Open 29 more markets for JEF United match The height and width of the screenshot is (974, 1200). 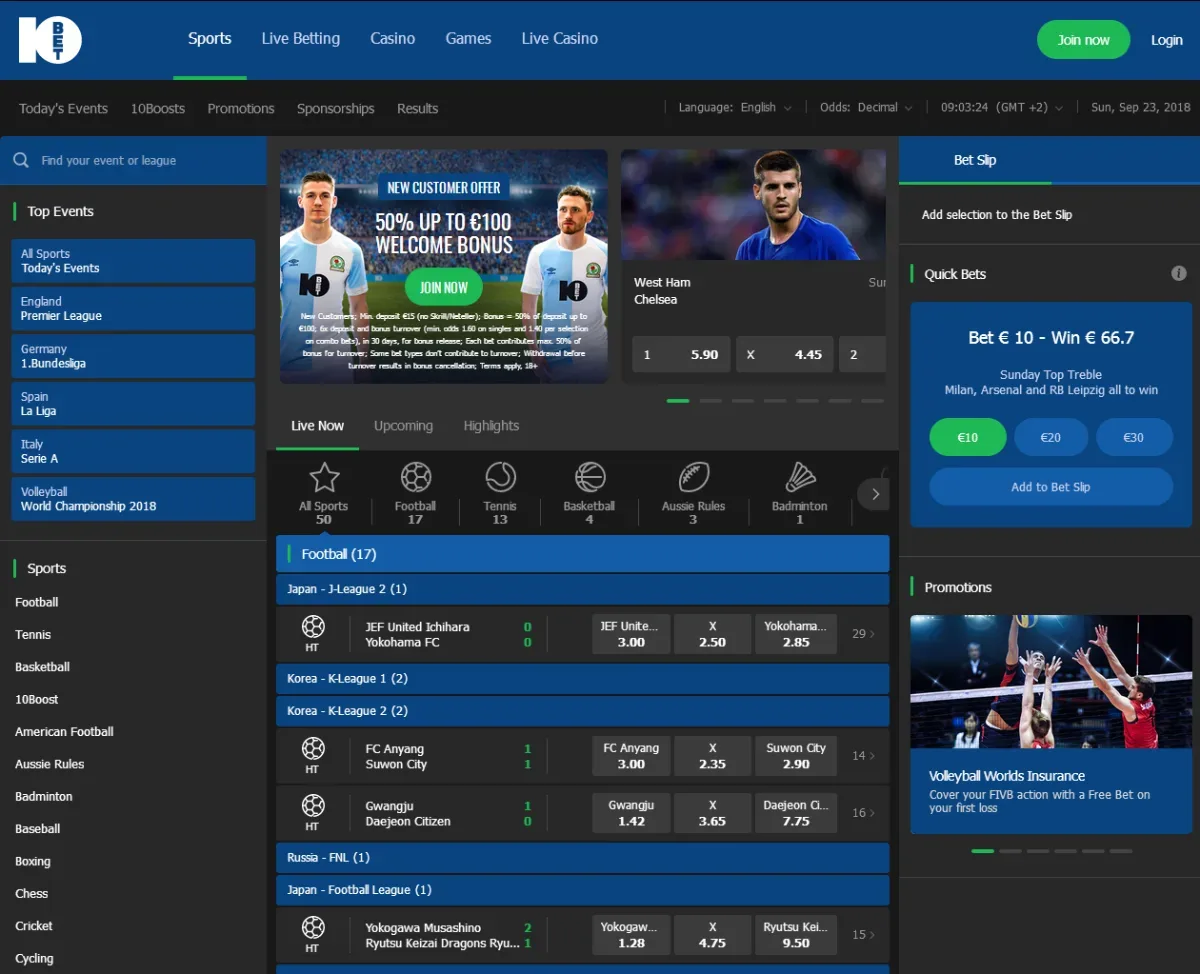[863, 634]
